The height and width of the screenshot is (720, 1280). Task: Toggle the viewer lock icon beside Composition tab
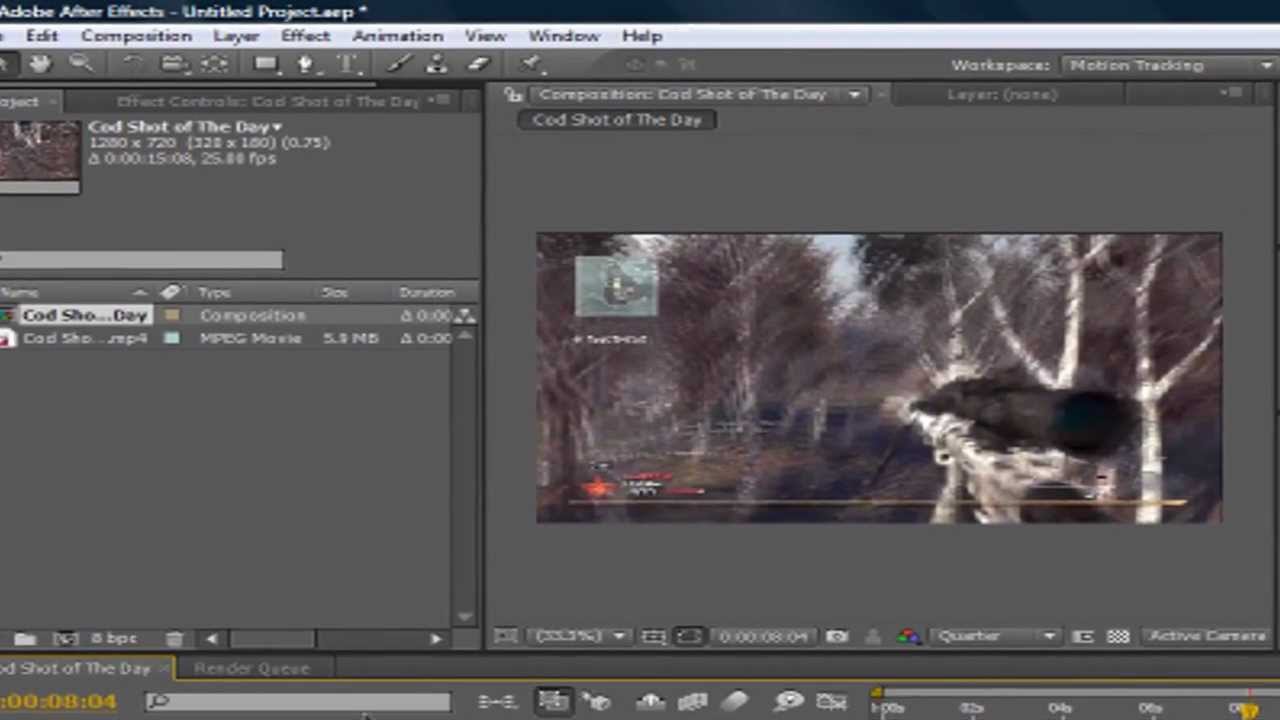tap(514, 94)
